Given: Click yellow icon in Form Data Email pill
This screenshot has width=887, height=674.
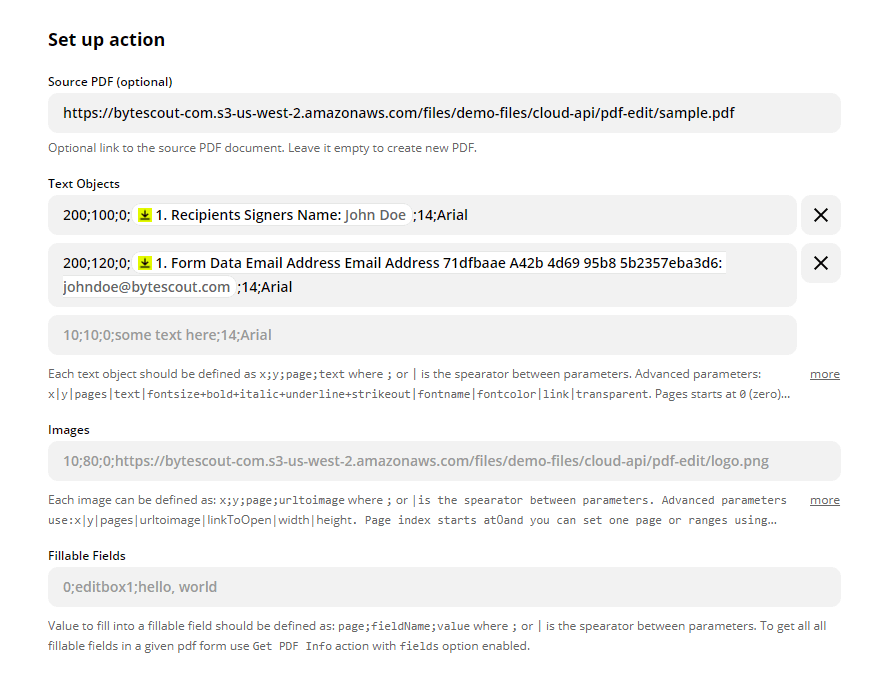Looking at the screenshot, I should [145, 263].
